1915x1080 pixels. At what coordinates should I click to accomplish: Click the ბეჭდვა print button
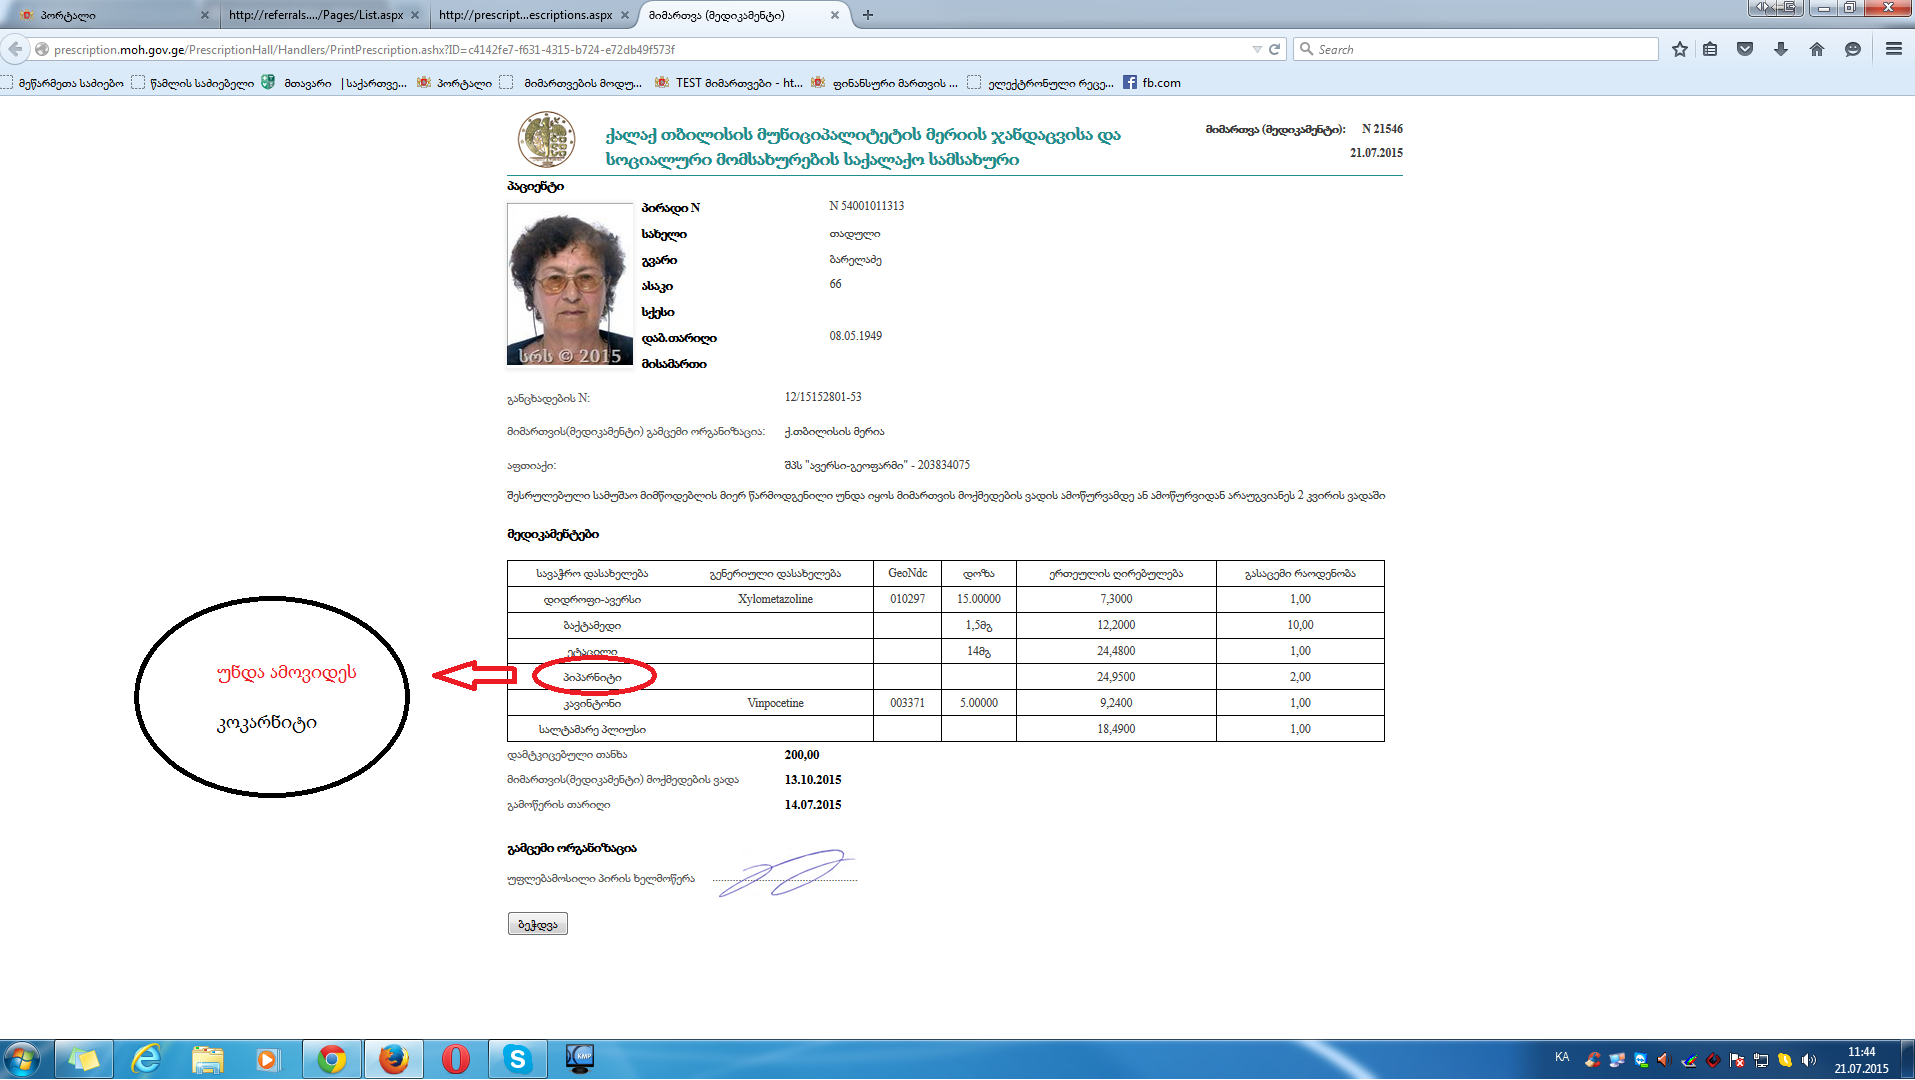coord(537,924)
